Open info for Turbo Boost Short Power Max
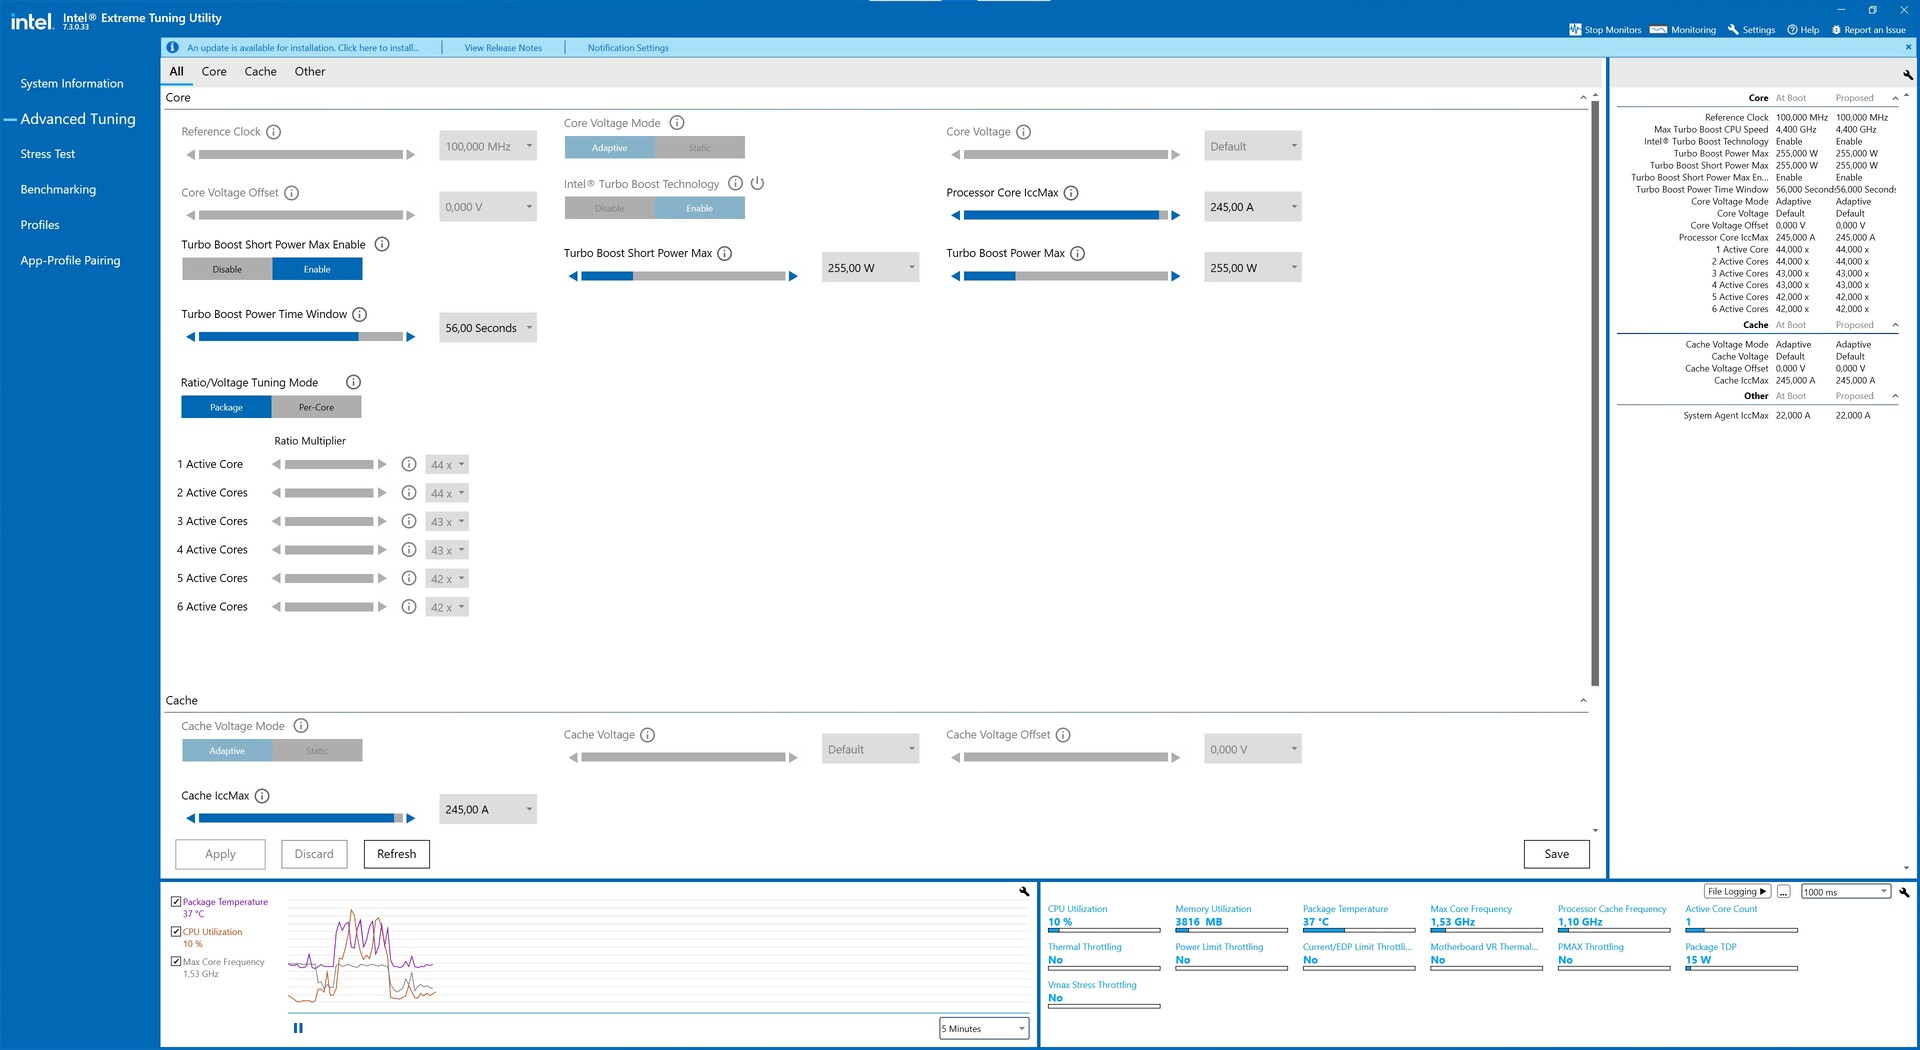Image resolution: width=1920 pixels, height=1050 pixels. pyautogui.click(x=725, y=253)
